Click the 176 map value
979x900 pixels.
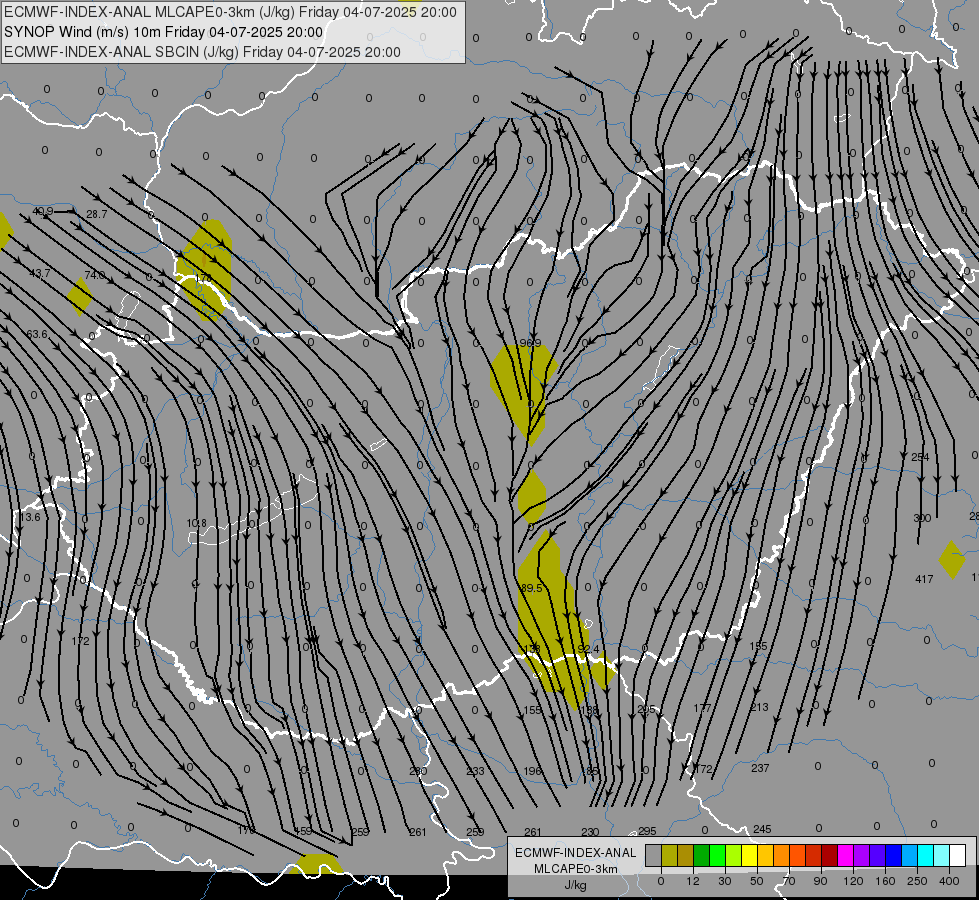point(247,830)
